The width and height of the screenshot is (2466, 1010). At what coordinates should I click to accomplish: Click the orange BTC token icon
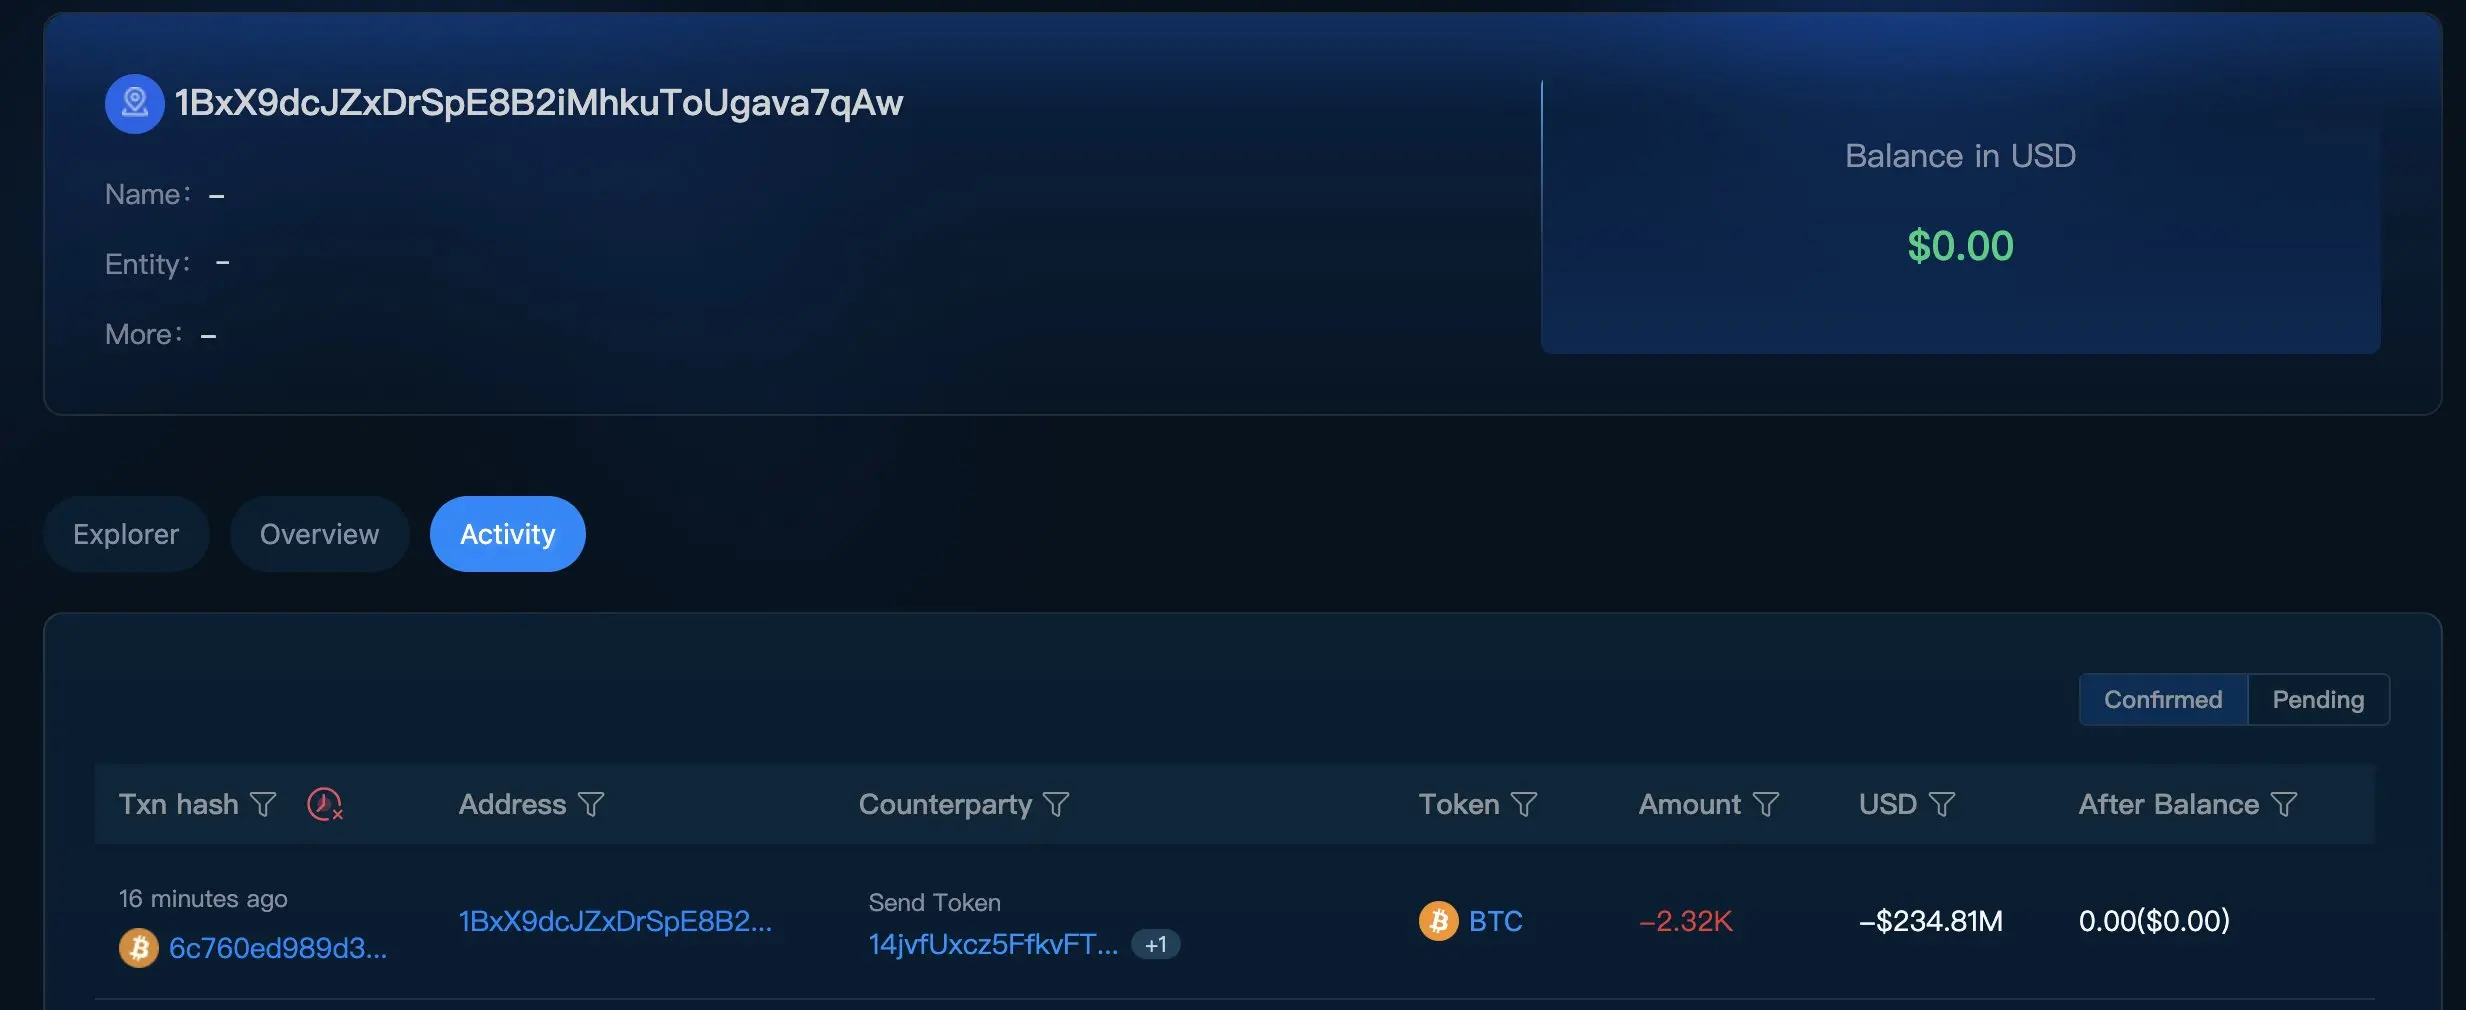(1439, 921)
